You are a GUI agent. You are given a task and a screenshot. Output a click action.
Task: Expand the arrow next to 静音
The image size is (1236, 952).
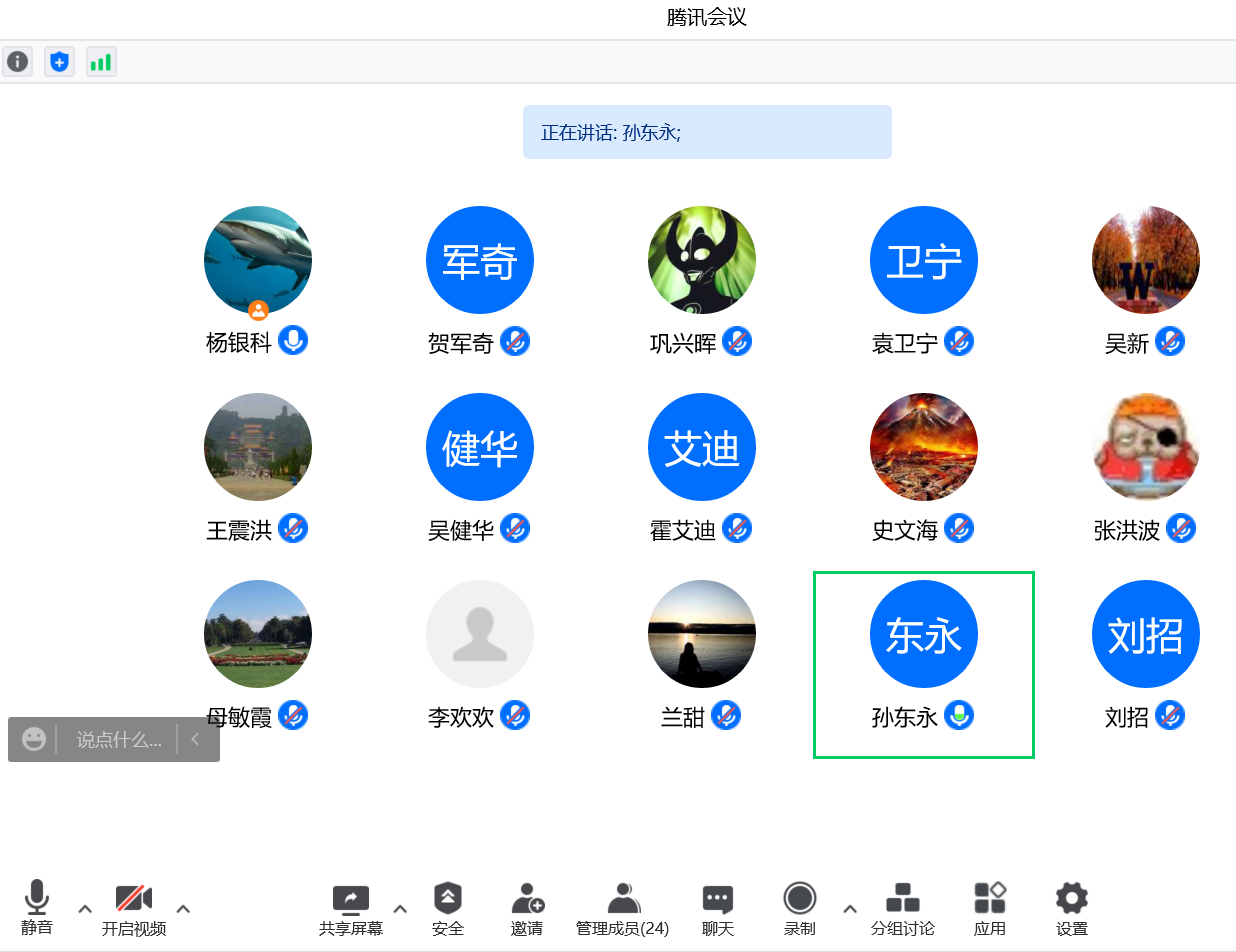(x=85, y=909)
